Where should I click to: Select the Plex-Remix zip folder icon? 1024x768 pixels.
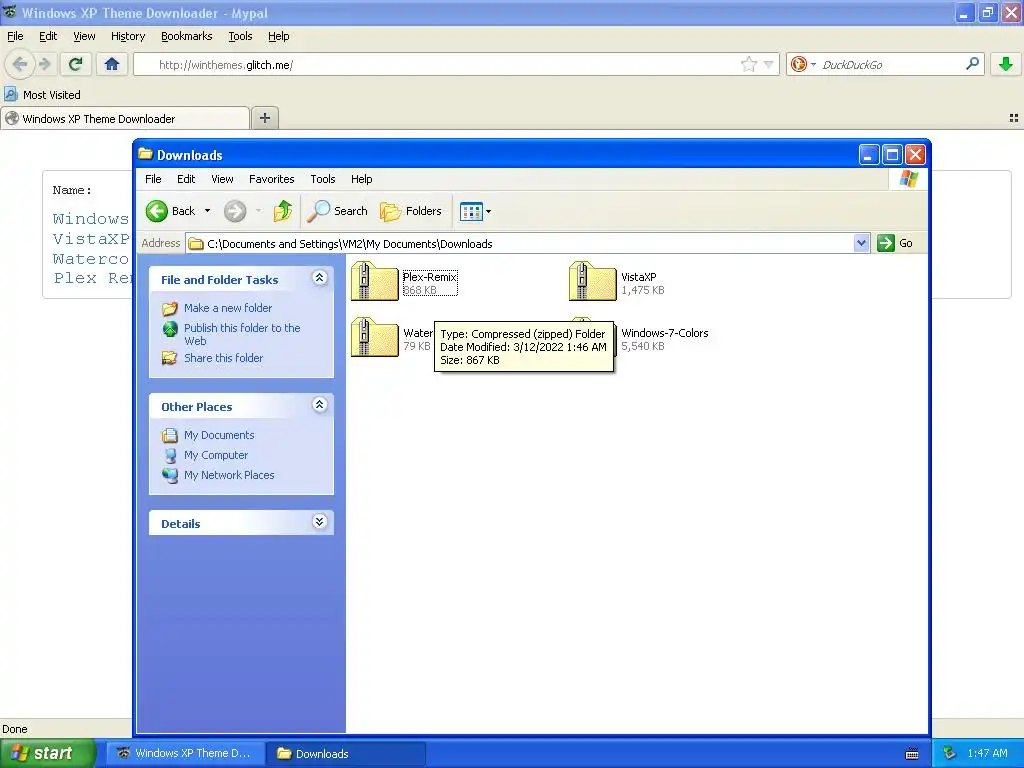click(374, 281)
